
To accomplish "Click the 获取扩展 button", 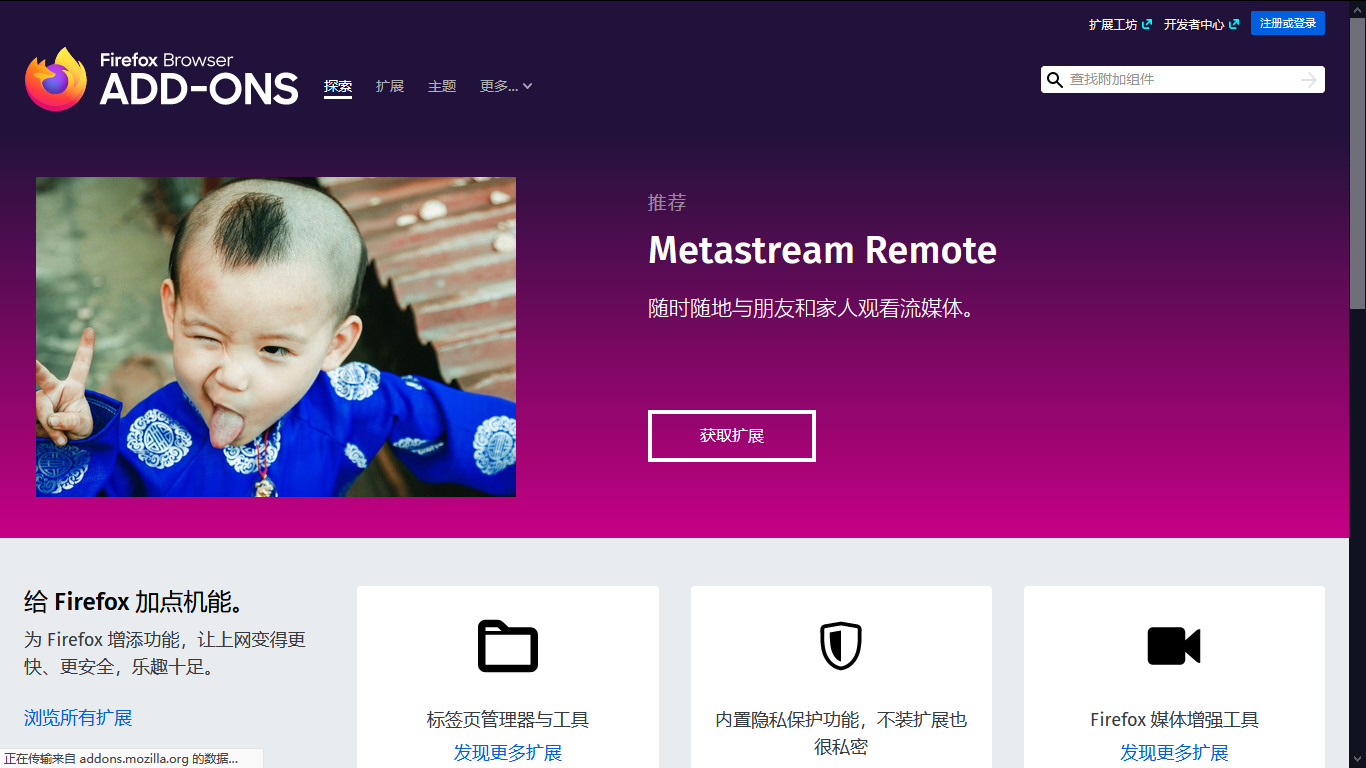I will click(x=732, y=436).
